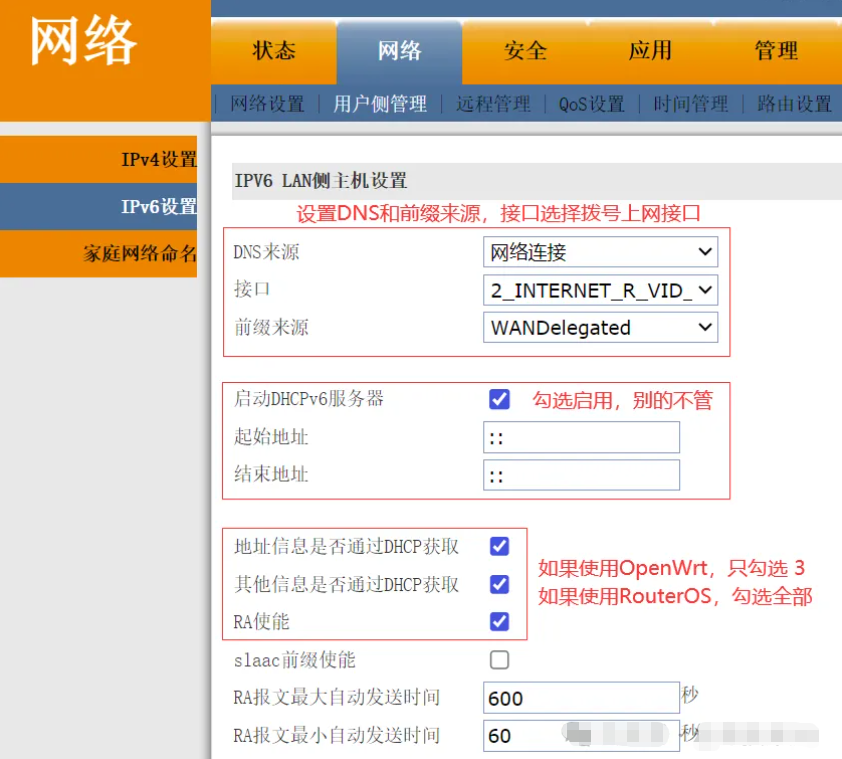Click the 起始地址 input field
The image size is (842, 759).
(580, 437)
